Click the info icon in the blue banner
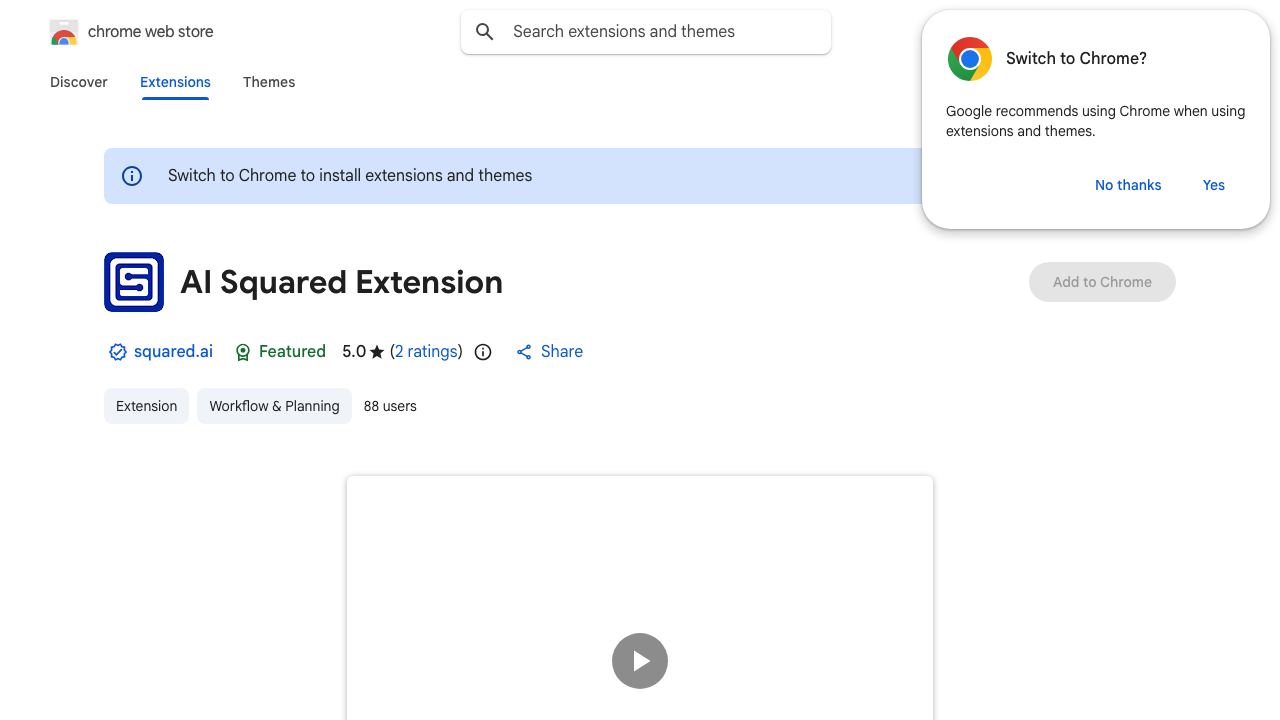The width and height of the screenshot is (1280, 720). (x=132, y=176)
